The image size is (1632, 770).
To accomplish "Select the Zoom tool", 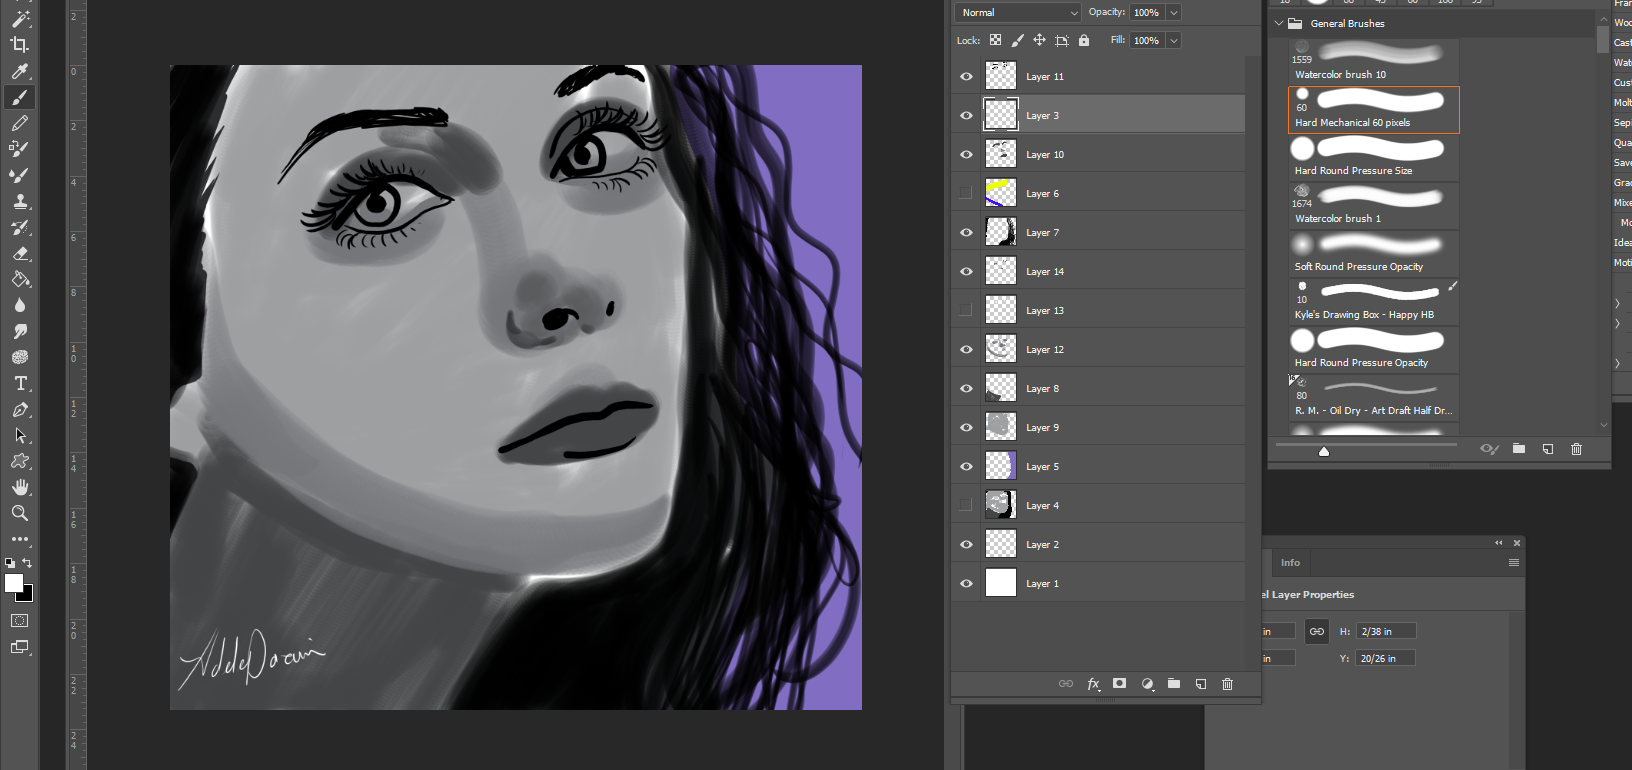I will pyautogui.click(x=19, y=513).
